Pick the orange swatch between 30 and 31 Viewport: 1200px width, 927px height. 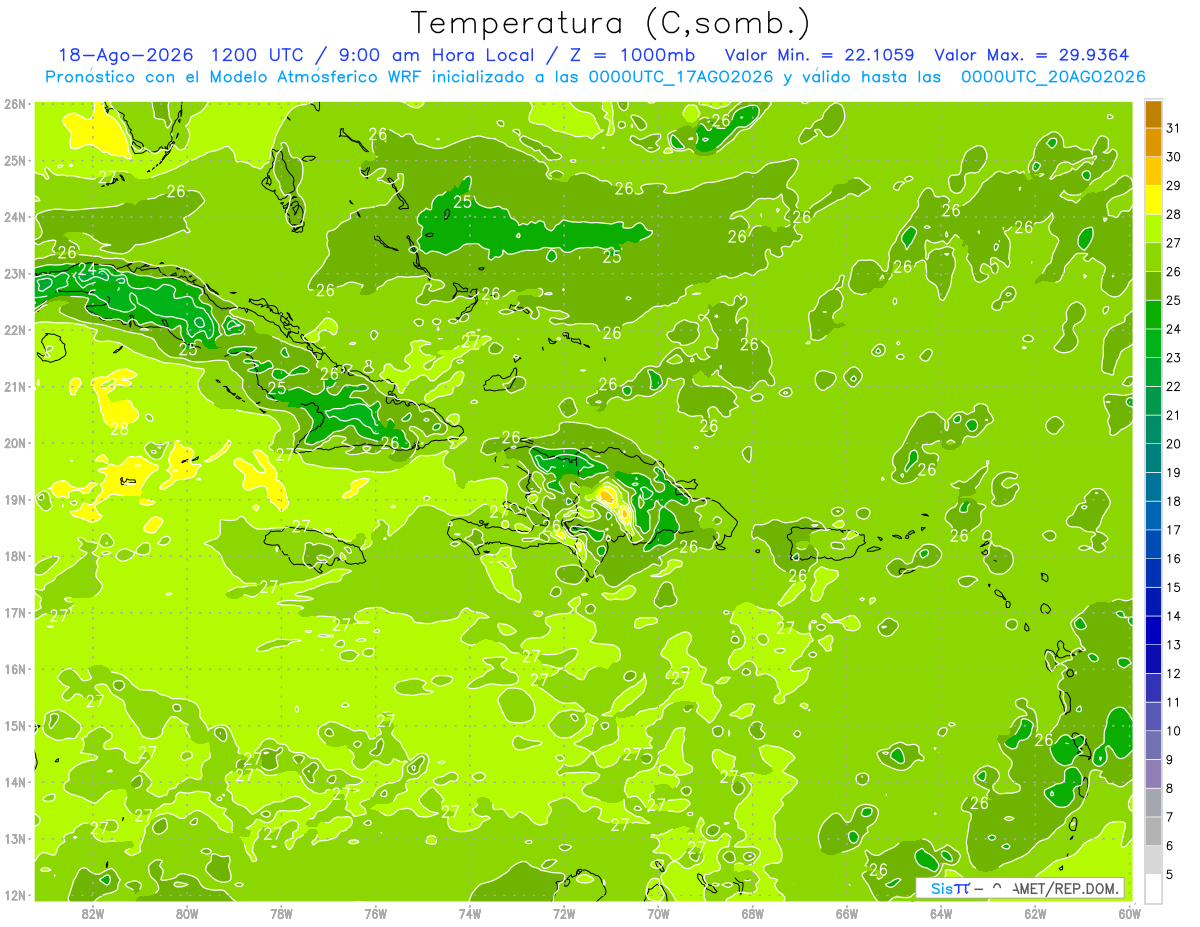point(1153,143)
